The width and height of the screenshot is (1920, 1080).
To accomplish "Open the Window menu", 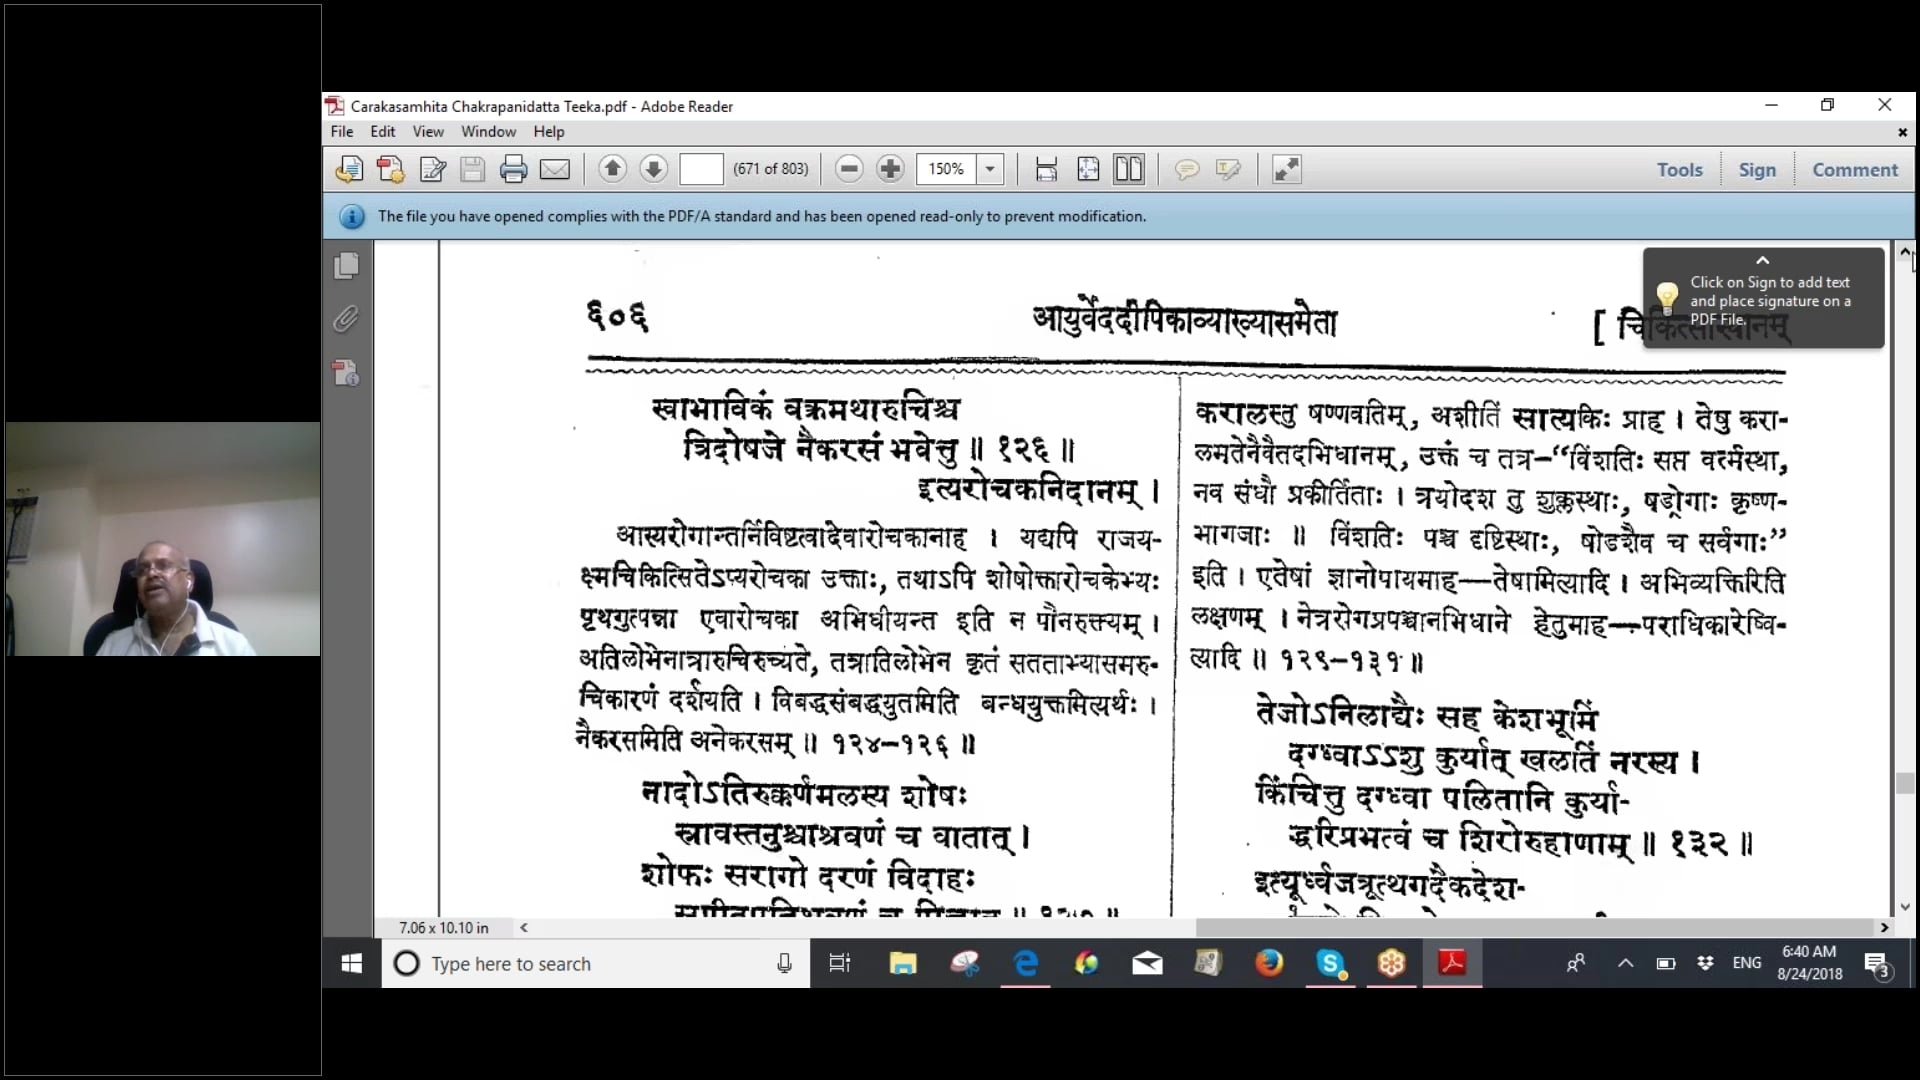I will 488,131.
